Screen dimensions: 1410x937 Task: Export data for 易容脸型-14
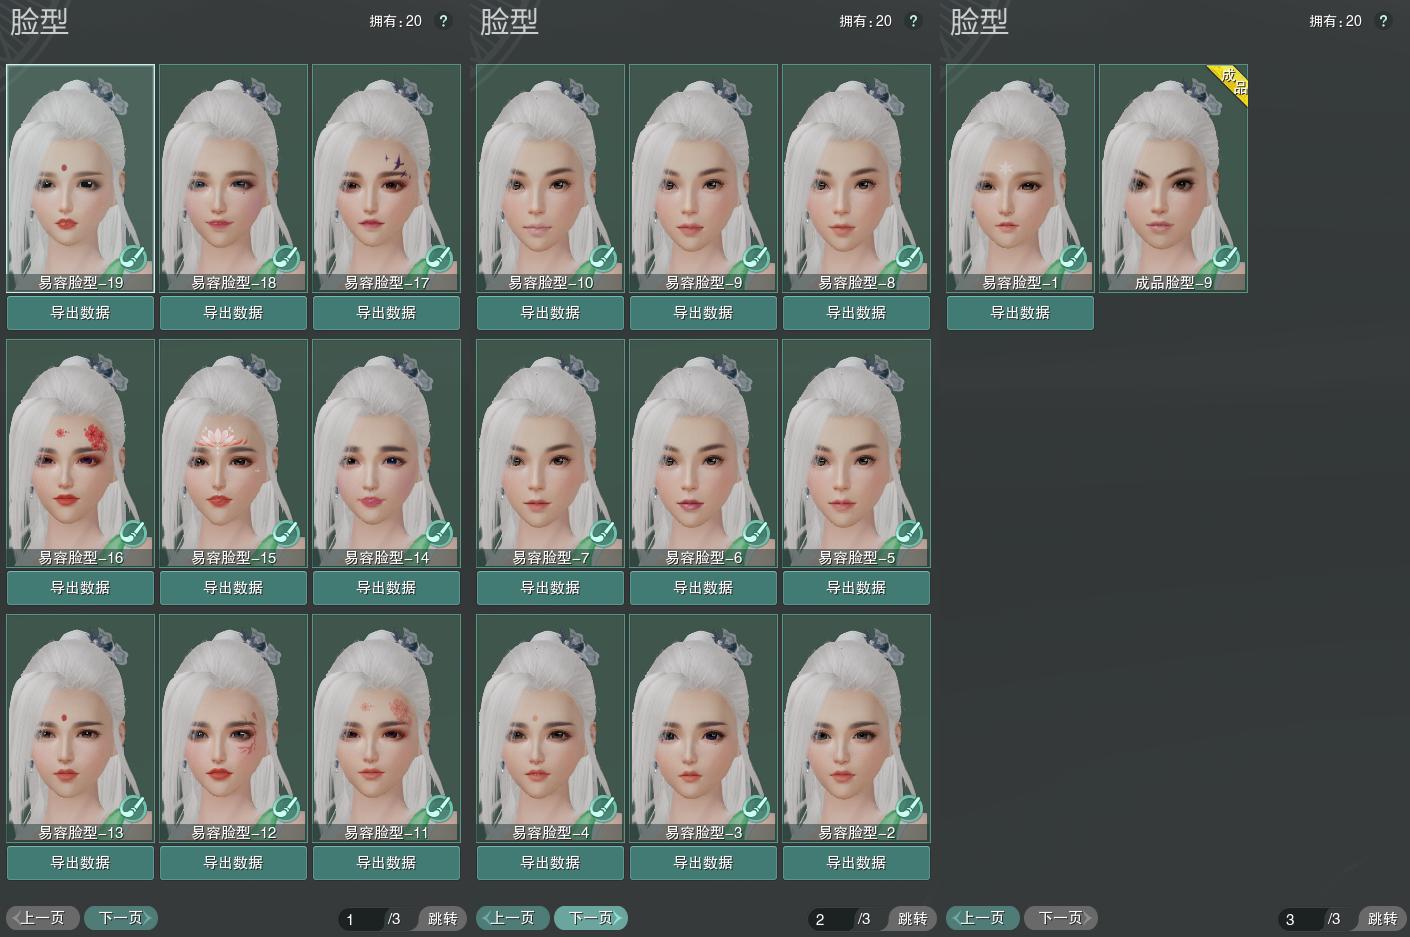[x=387, y=588]
